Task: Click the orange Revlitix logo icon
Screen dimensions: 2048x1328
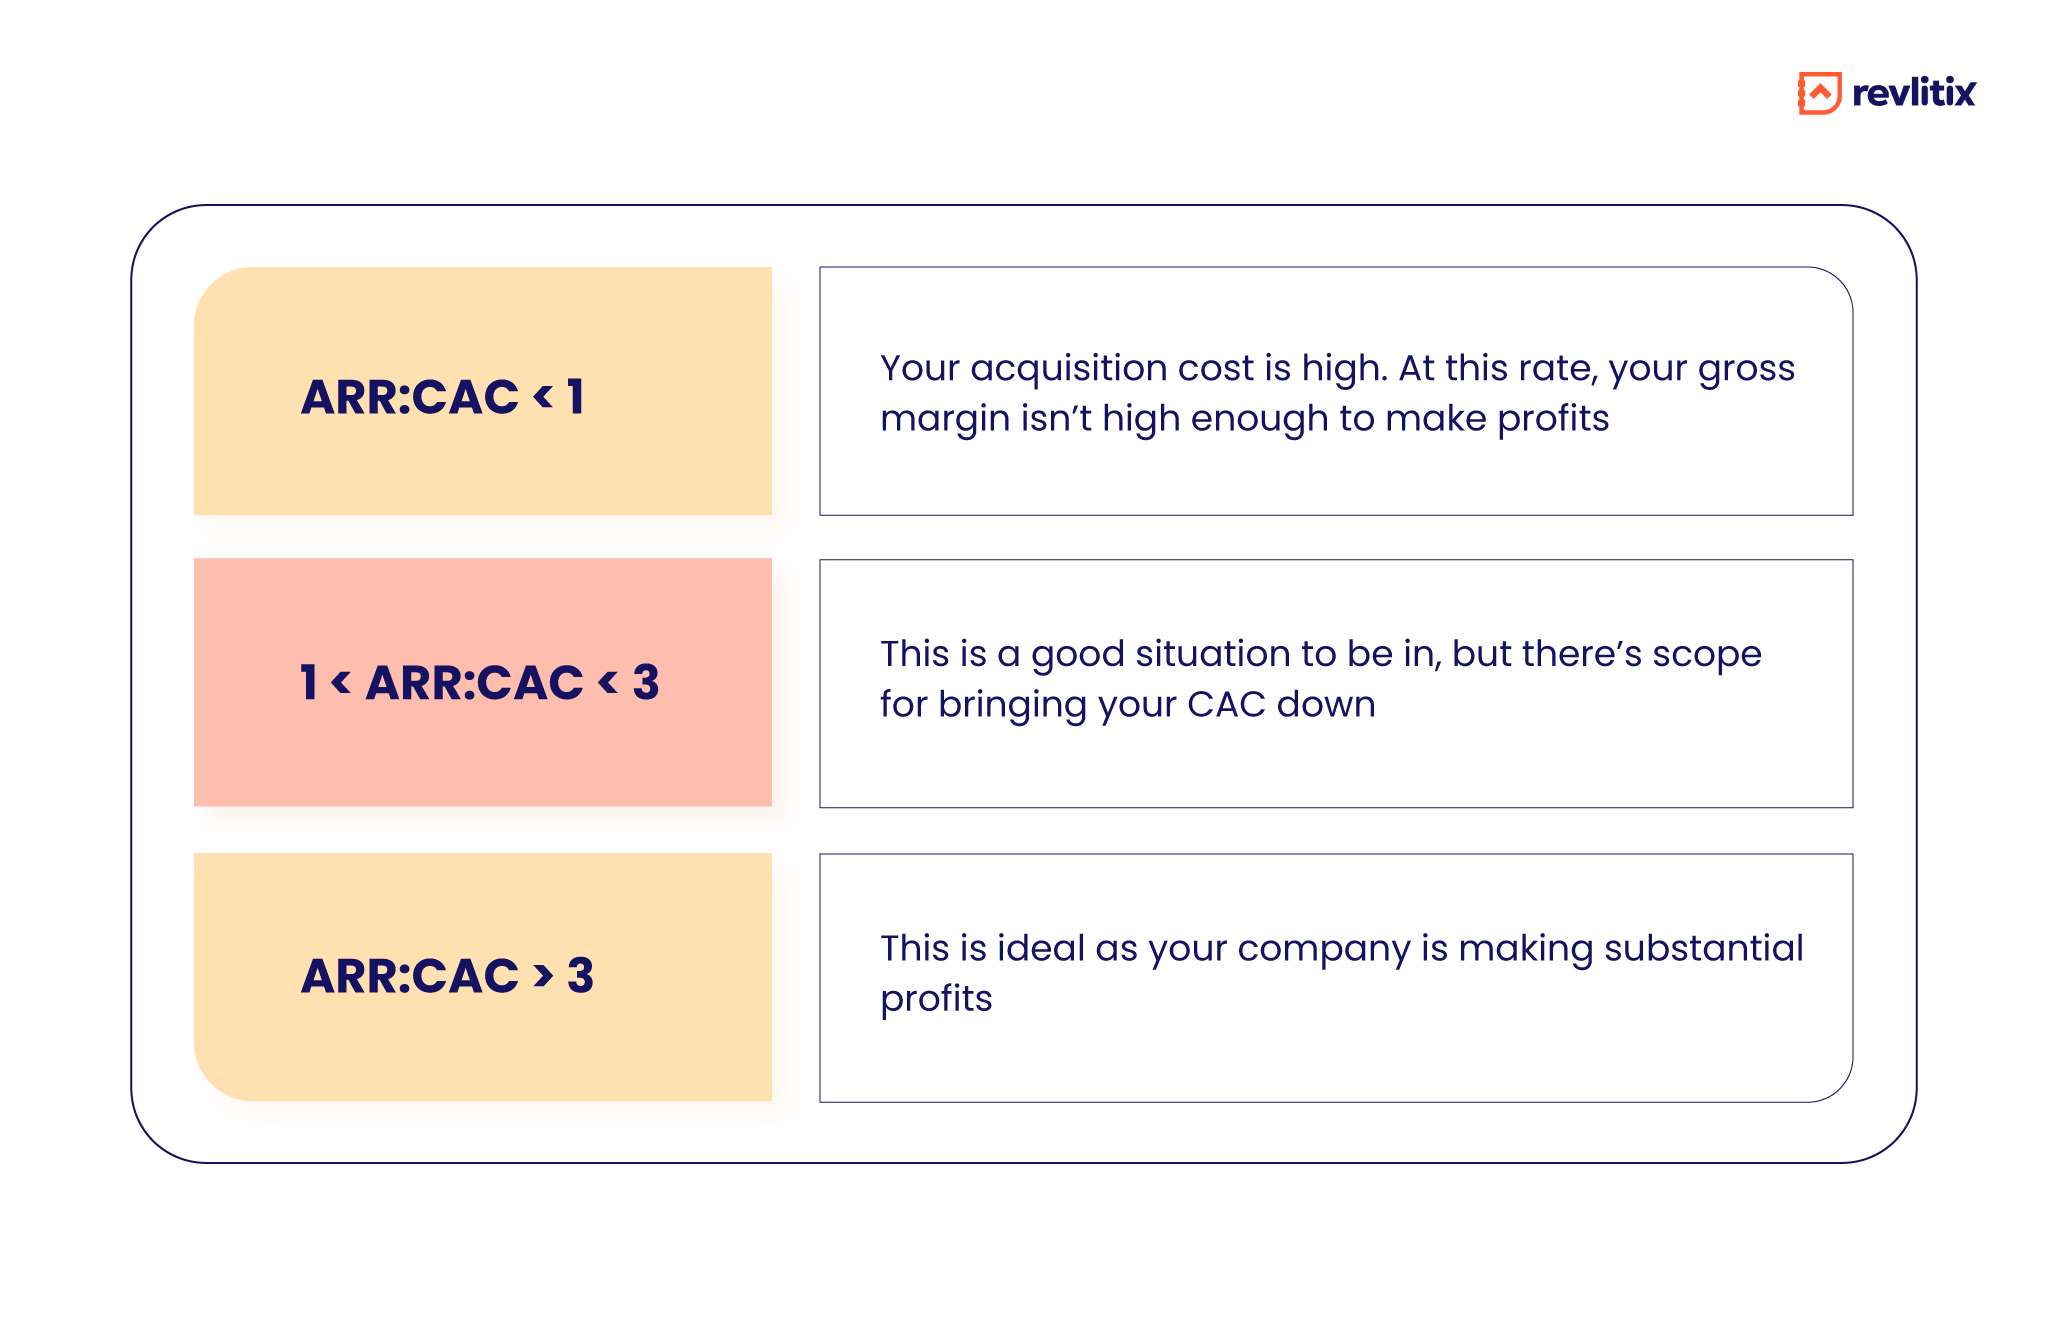Action: pyautogui.click(x=1819, y=93)
